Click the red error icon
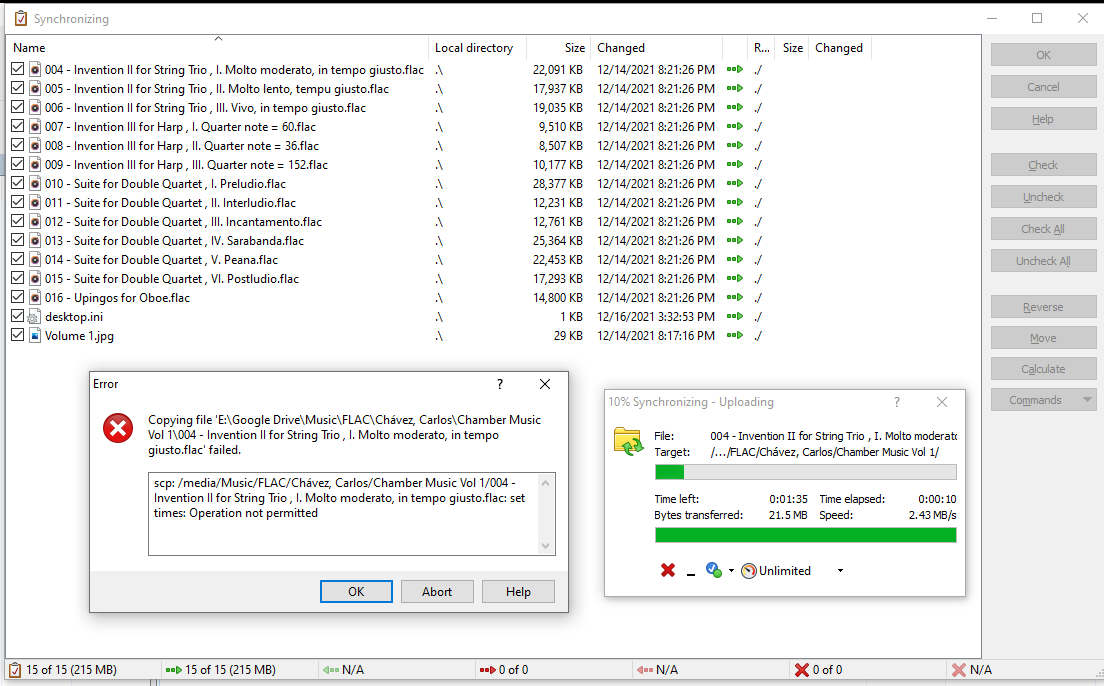 point(117,429)
